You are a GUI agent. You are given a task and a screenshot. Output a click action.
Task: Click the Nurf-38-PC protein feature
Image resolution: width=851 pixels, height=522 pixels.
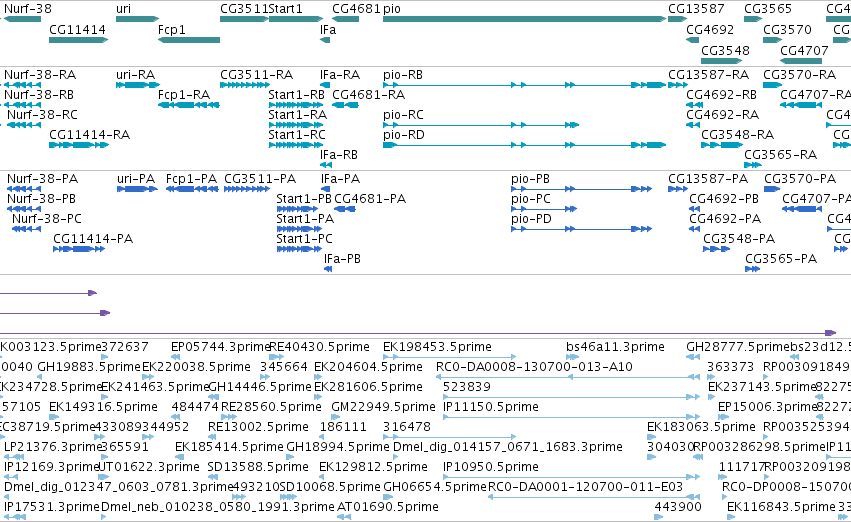[x=26, y=229]
